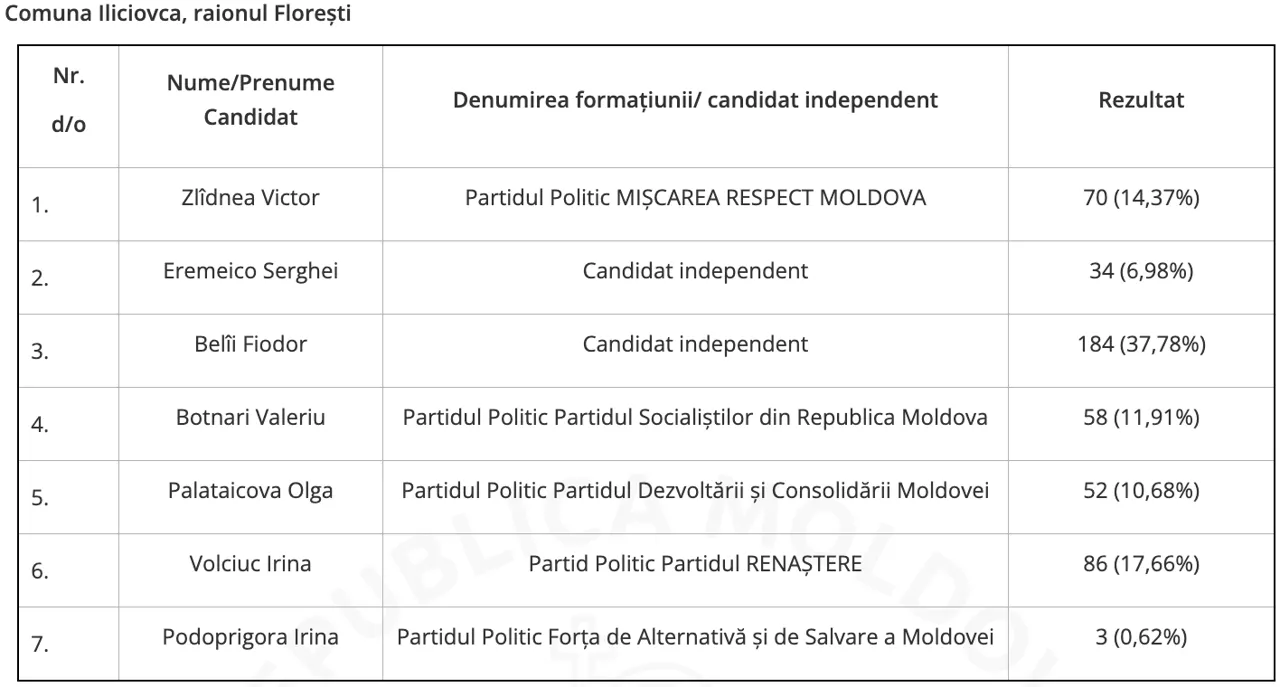1280x687 pixels.
Task: Click the Denumirea formațiunii column header
Action: click(695, 100)
